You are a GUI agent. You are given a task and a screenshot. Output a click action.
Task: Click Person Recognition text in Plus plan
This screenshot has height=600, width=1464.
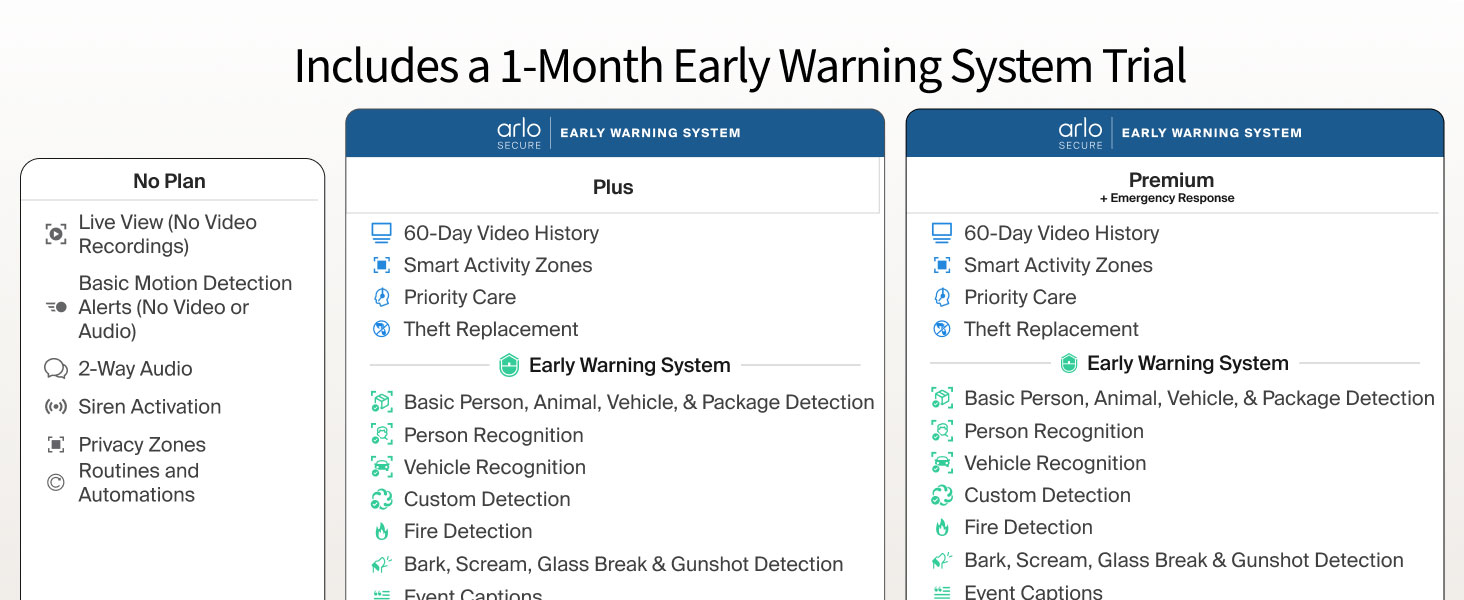[x=494, y=435]
